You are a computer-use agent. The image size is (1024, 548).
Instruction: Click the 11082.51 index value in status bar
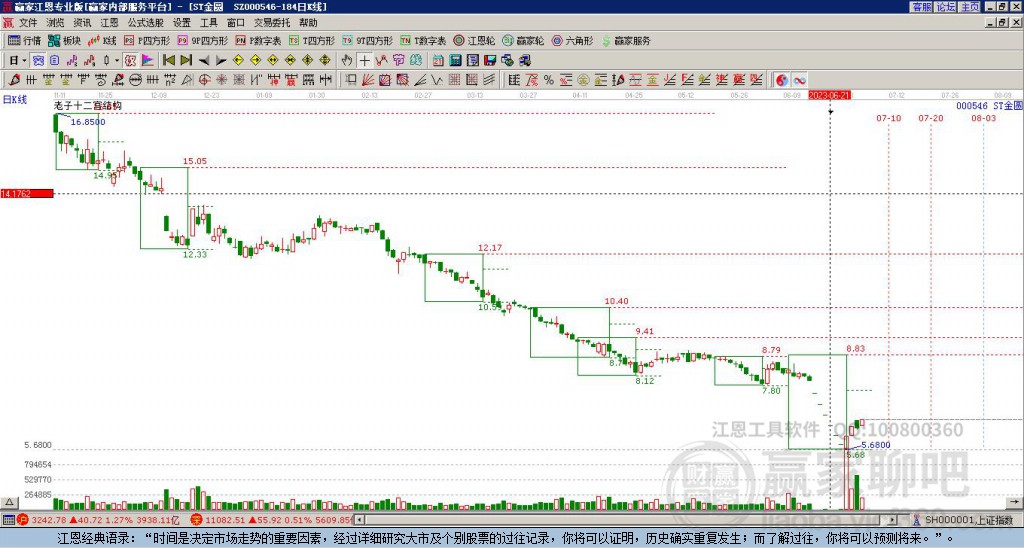(x=225, y=520)
